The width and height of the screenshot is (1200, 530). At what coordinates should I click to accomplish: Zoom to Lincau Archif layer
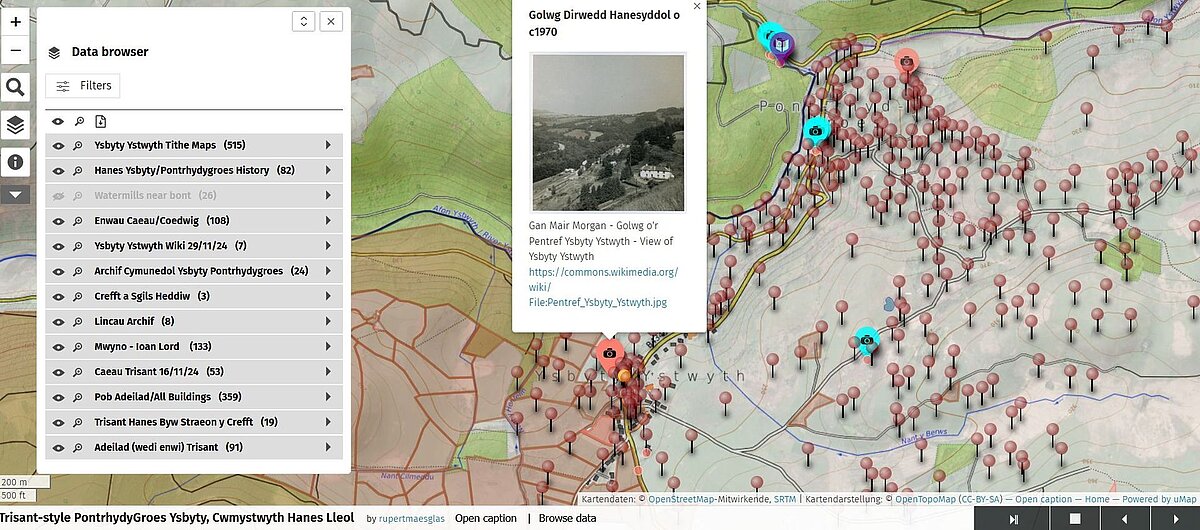[x=78, y=321]
